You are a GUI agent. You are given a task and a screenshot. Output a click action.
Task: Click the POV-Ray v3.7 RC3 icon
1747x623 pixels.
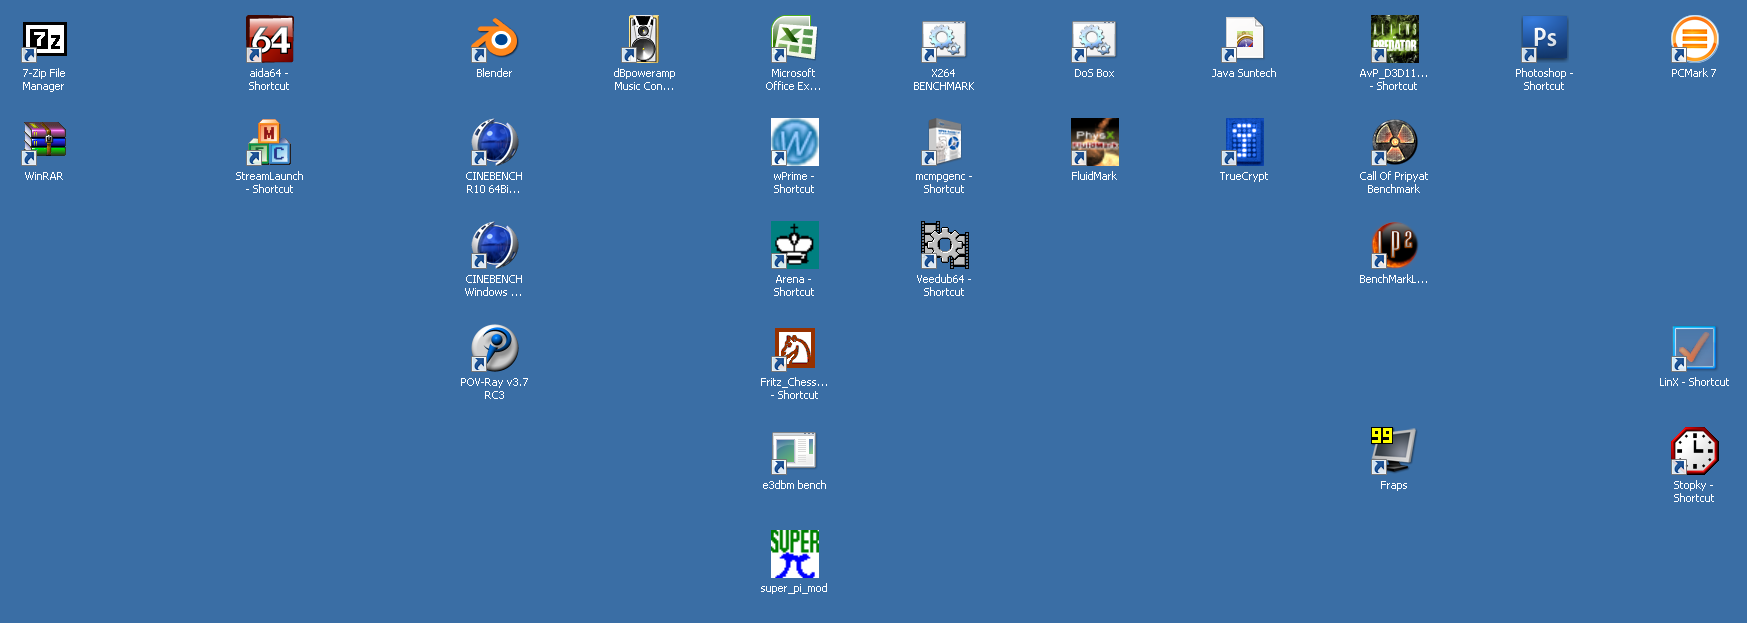coord(494,349)
